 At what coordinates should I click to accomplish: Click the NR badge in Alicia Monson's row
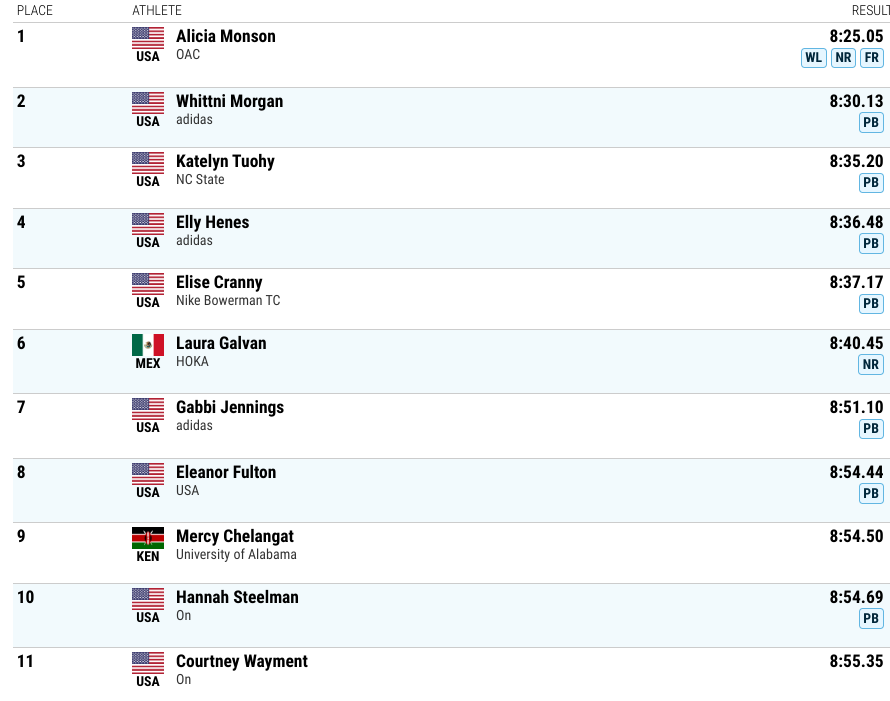click(x=843, y=57)
